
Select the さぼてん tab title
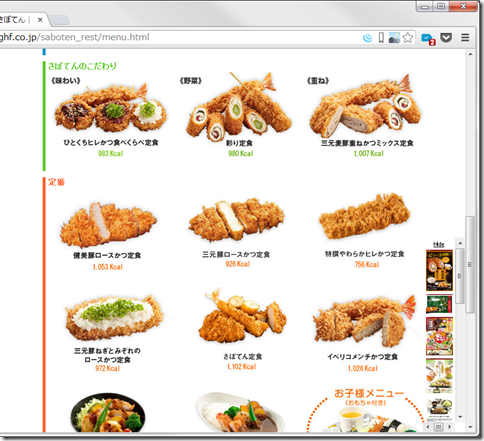pos(12,20)
